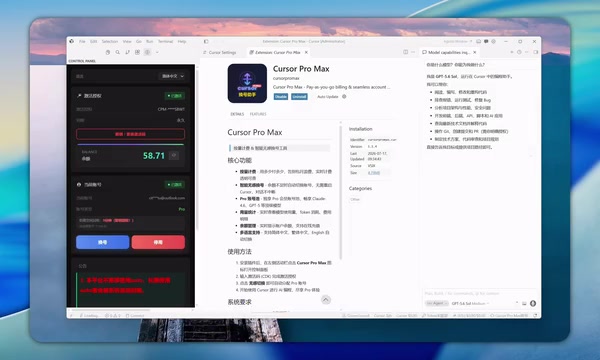Switch to Extension: Cursor Pro Max tab
Viewport: 600px width, 360px height.
(x=277, y=52)
